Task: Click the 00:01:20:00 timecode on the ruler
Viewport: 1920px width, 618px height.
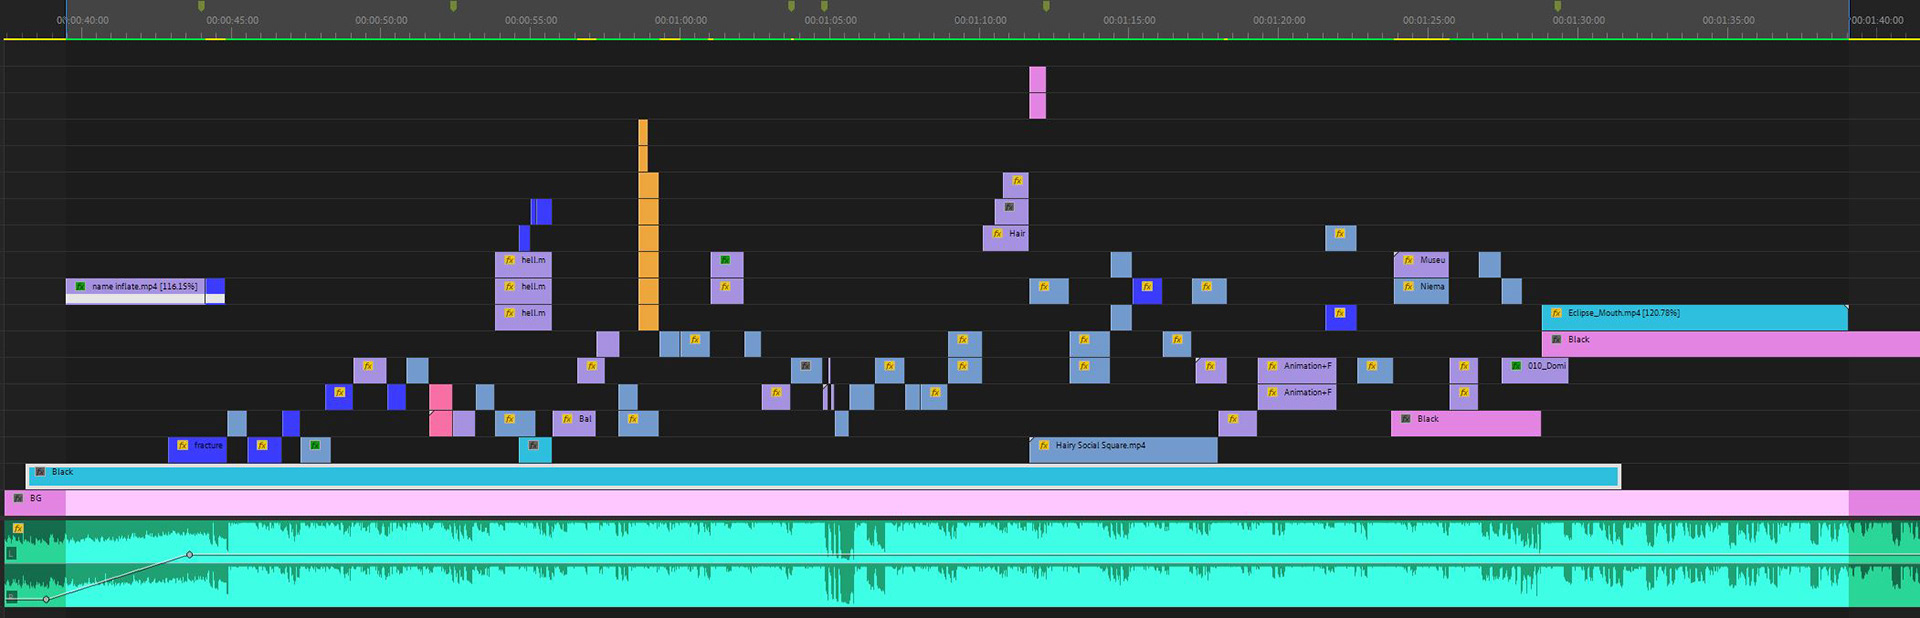Action: point(1279,20)
